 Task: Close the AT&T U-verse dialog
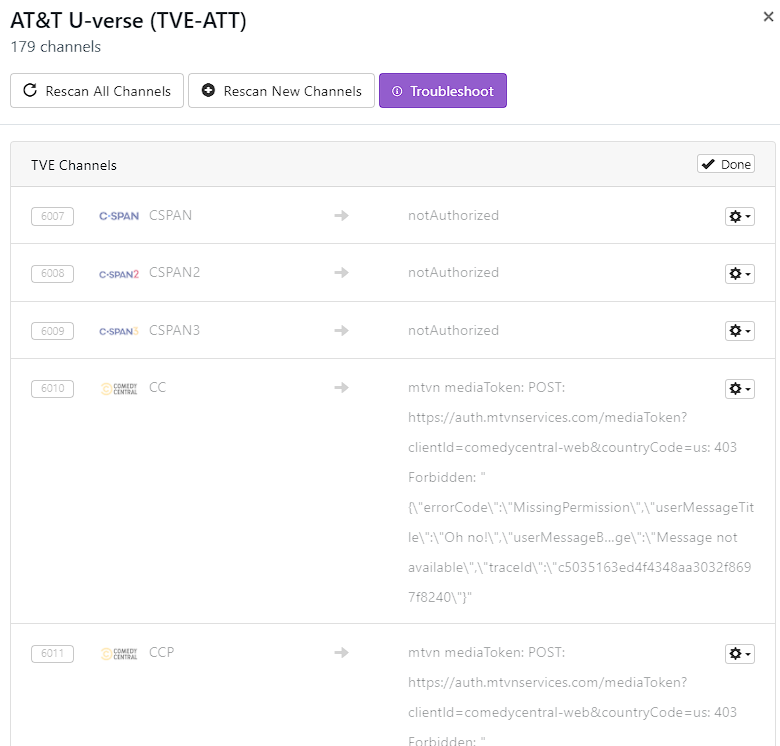coord(766,16)
